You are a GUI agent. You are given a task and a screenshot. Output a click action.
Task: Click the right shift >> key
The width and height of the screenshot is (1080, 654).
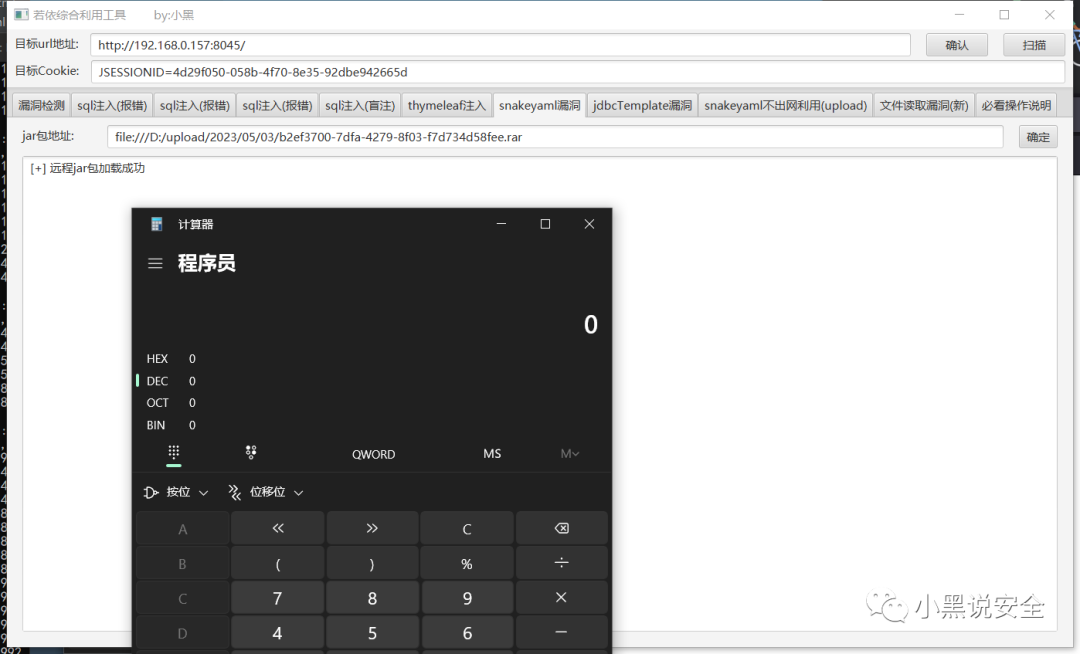pos(372,528)
